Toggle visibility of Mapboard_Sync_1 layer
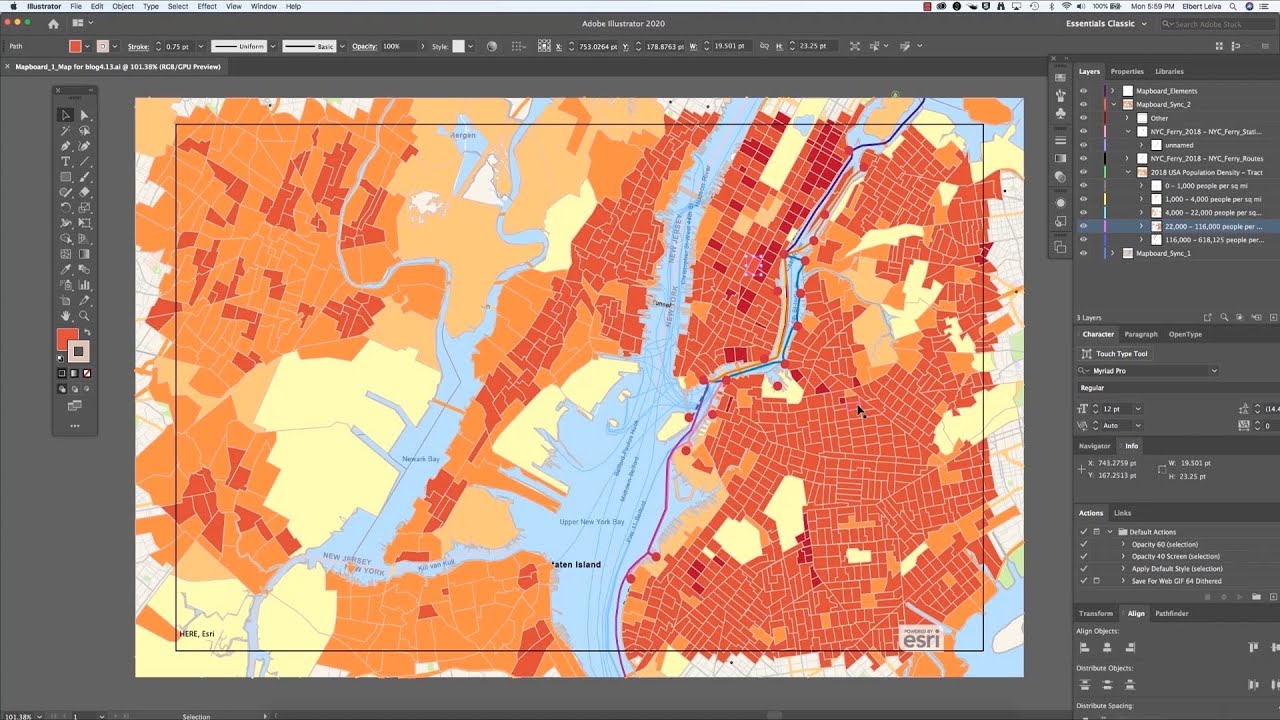Screen dimensions: 1280x720 [1083, 253]
